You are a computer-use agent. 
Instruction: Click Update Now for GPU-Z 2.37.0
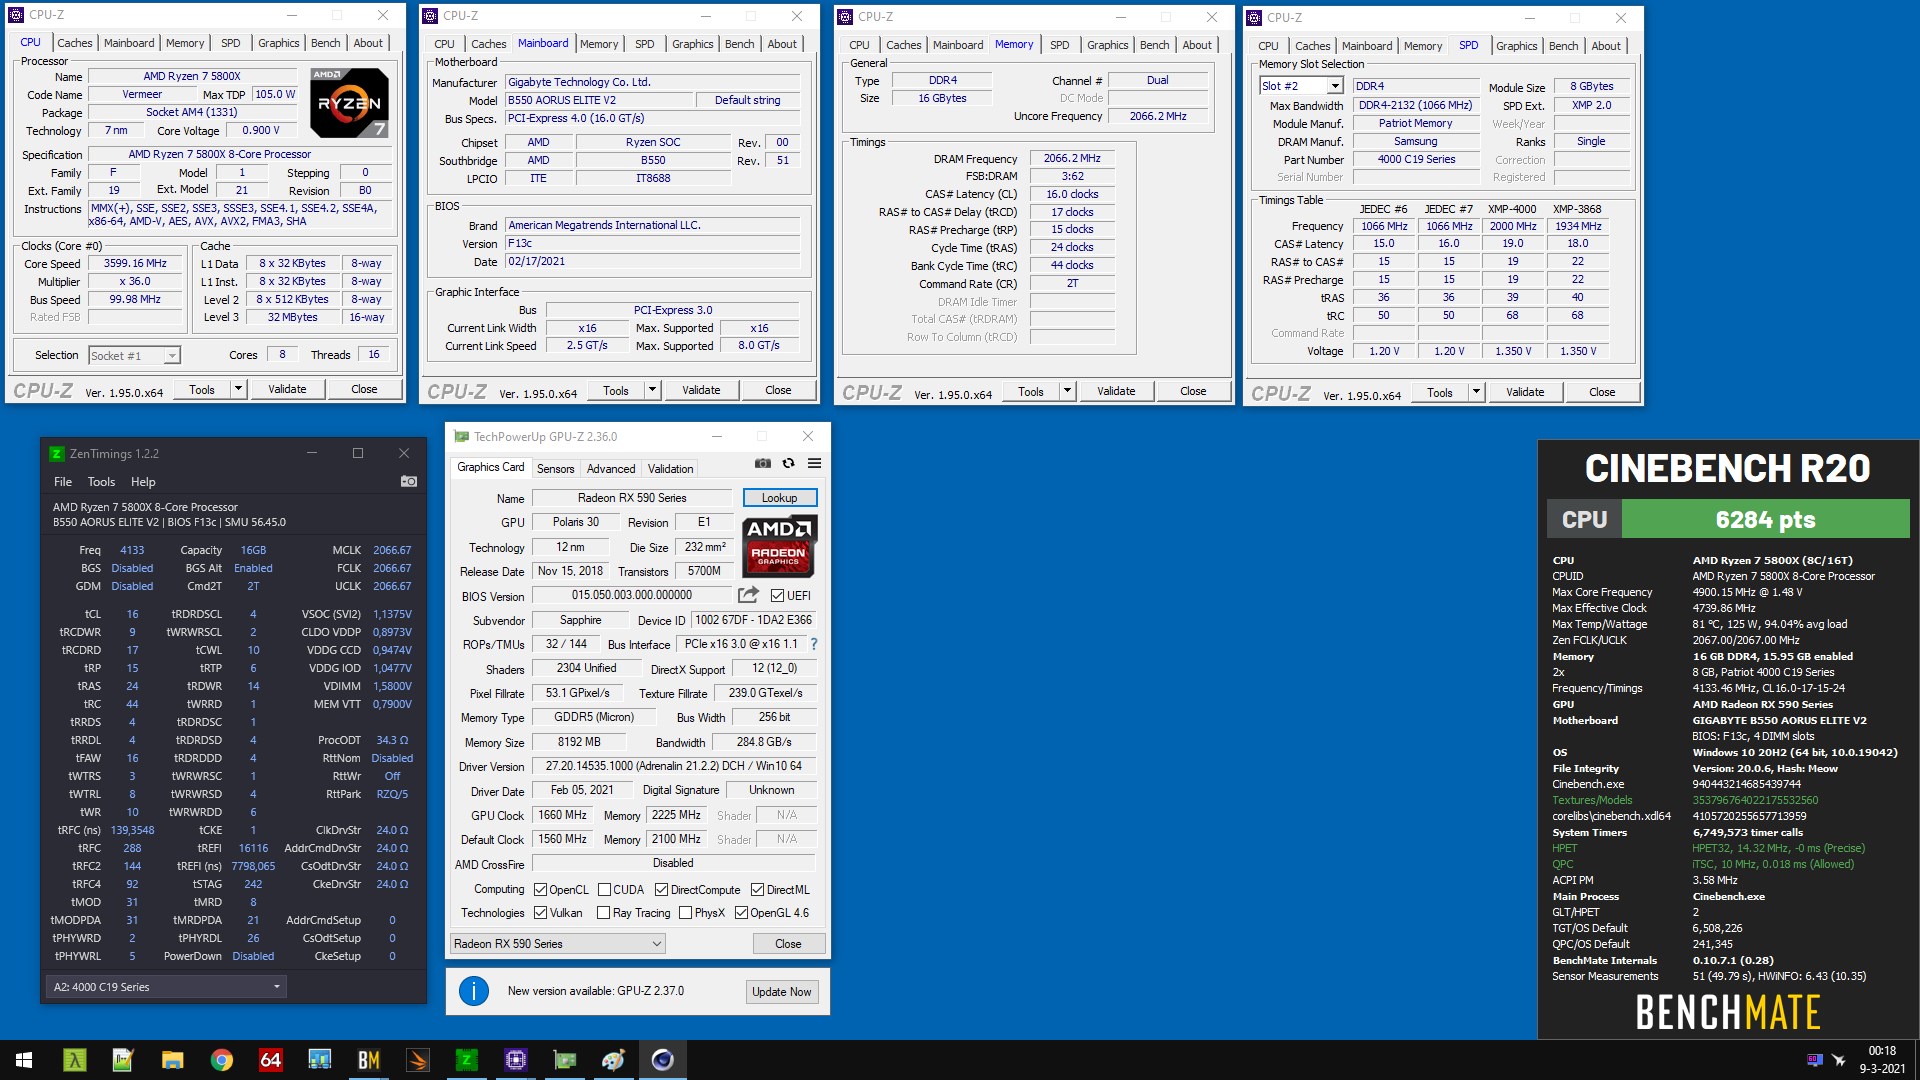[x=782, y=992]
